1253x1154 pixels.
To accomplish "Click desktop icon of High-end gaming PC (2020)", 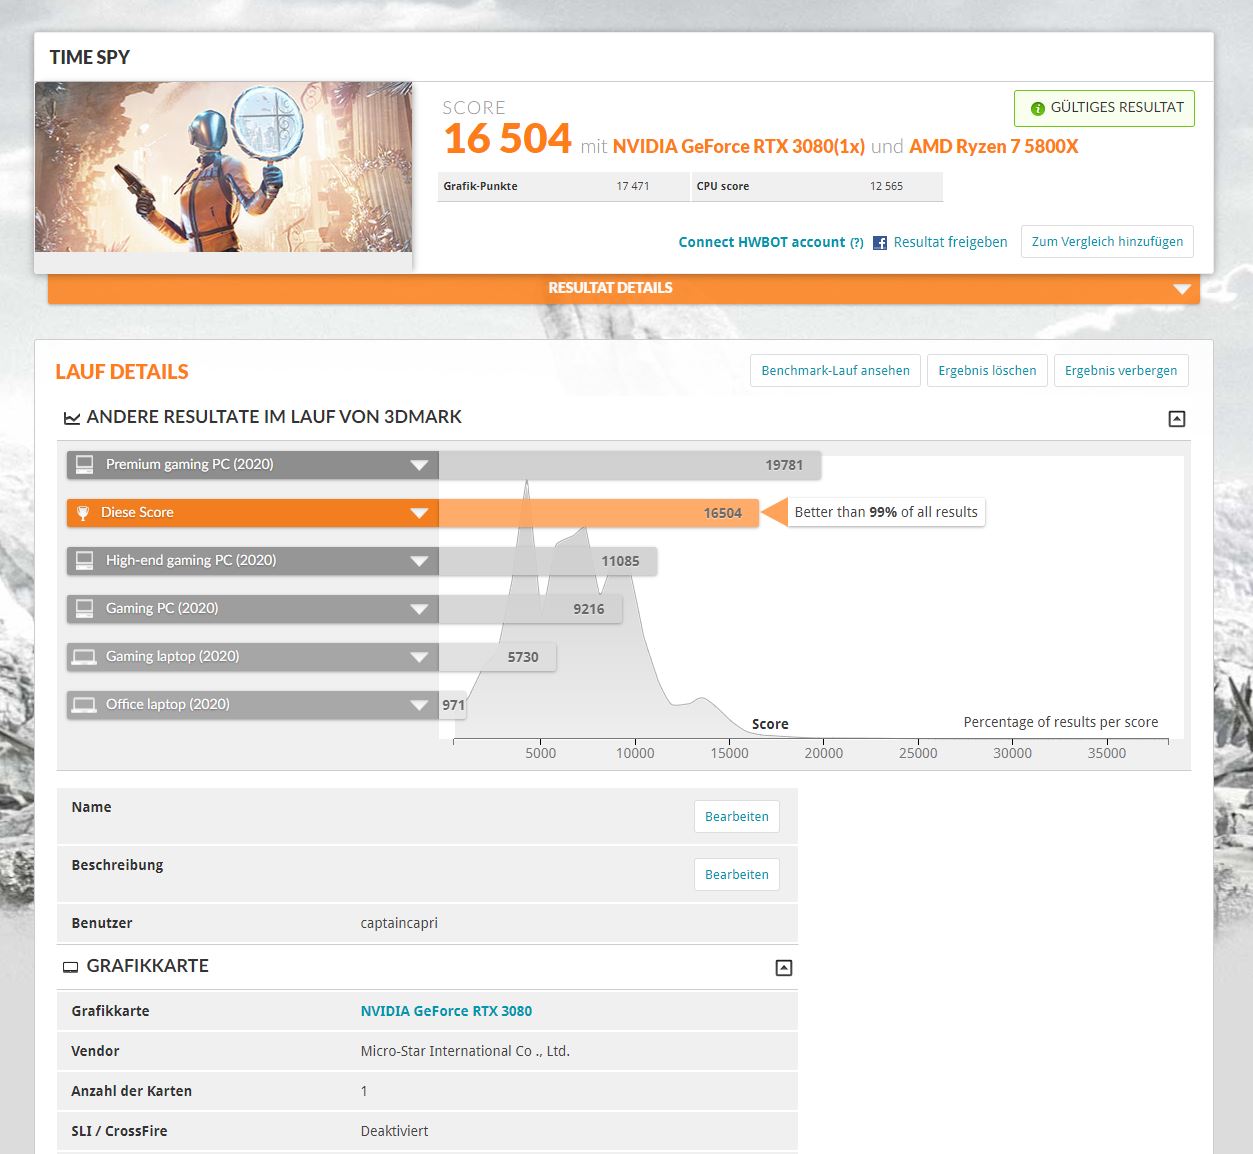I will (85, 560).
